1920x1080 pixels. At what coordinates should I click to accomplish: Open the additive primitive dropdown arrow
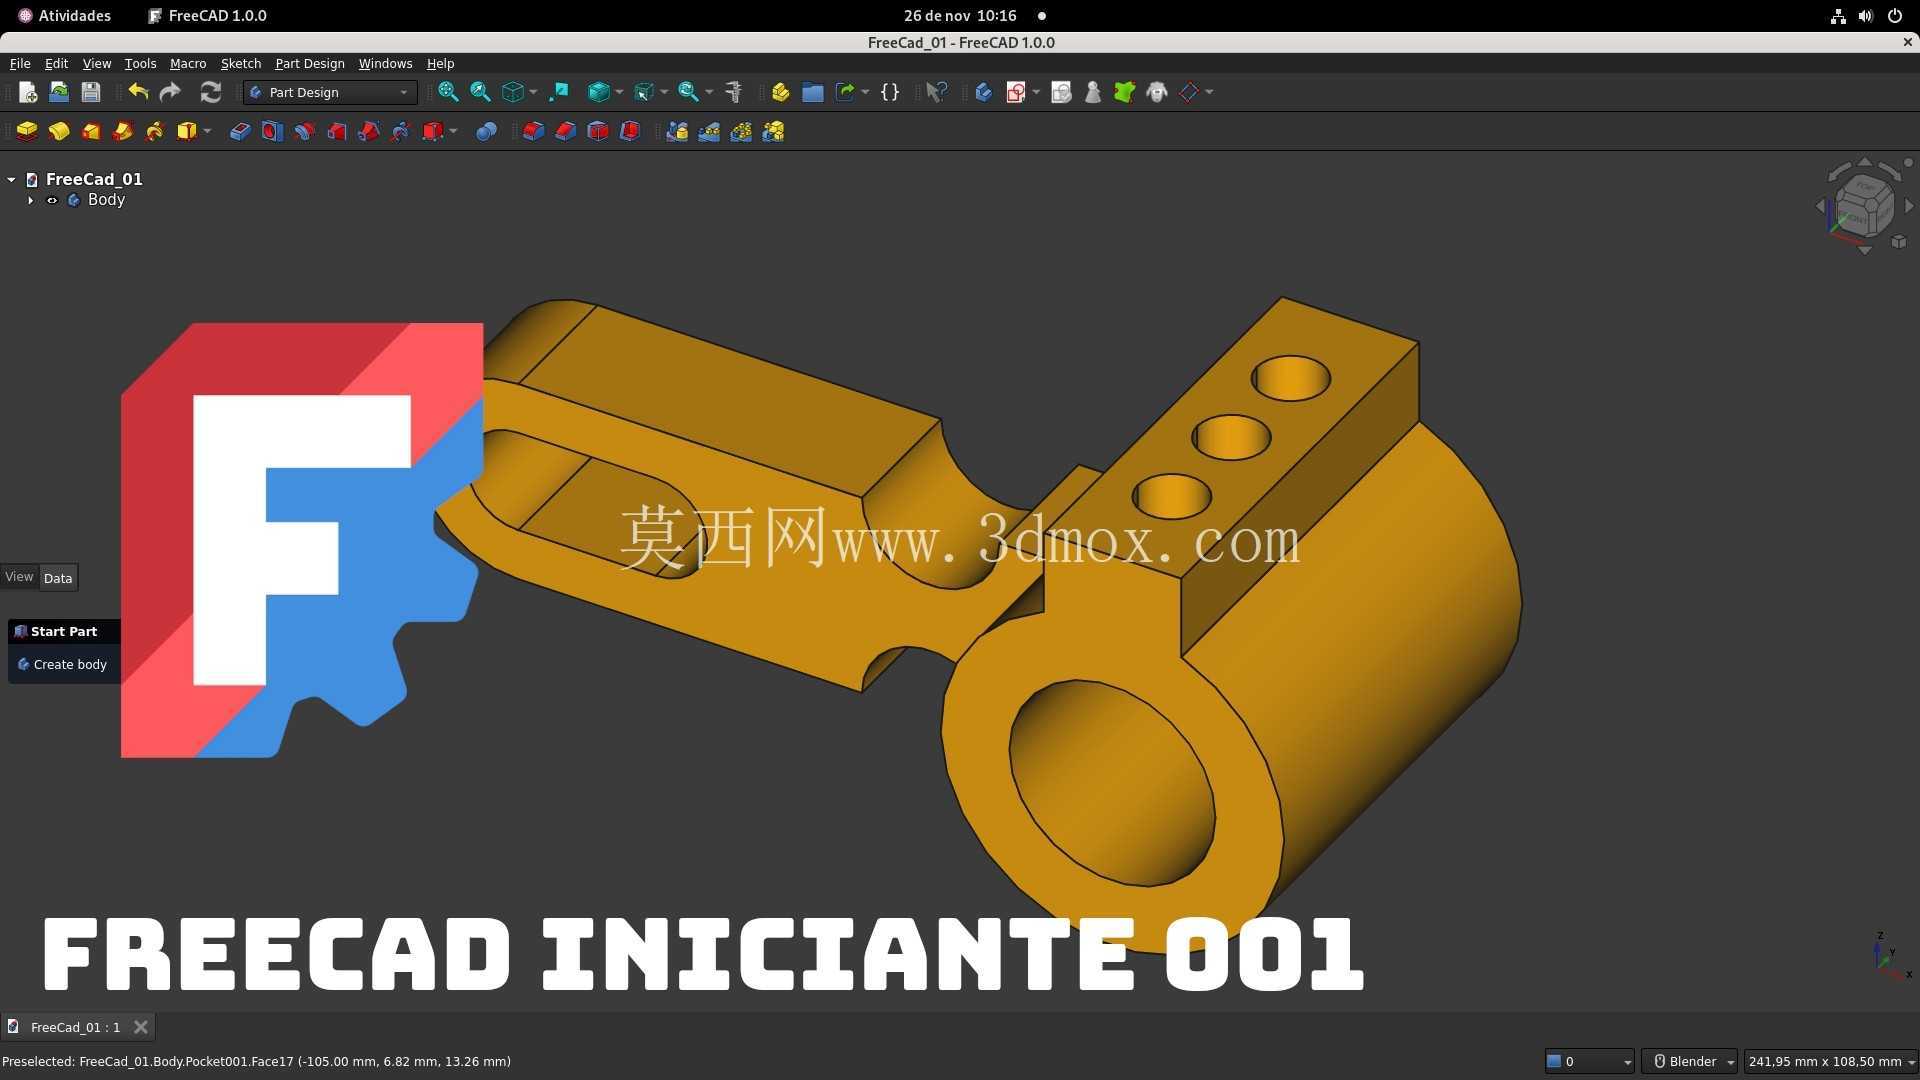207,131
